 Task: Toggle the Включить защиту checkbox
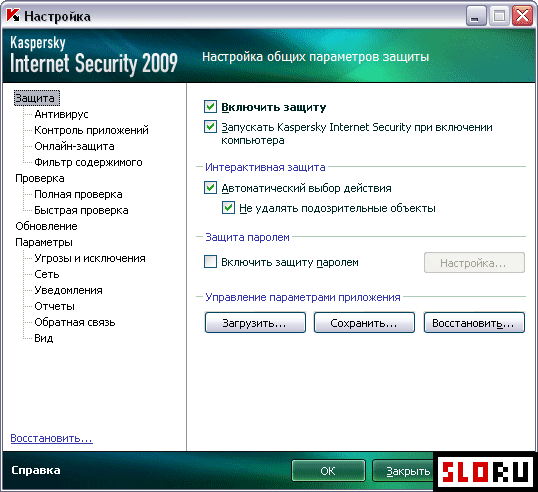pos(210,107)
